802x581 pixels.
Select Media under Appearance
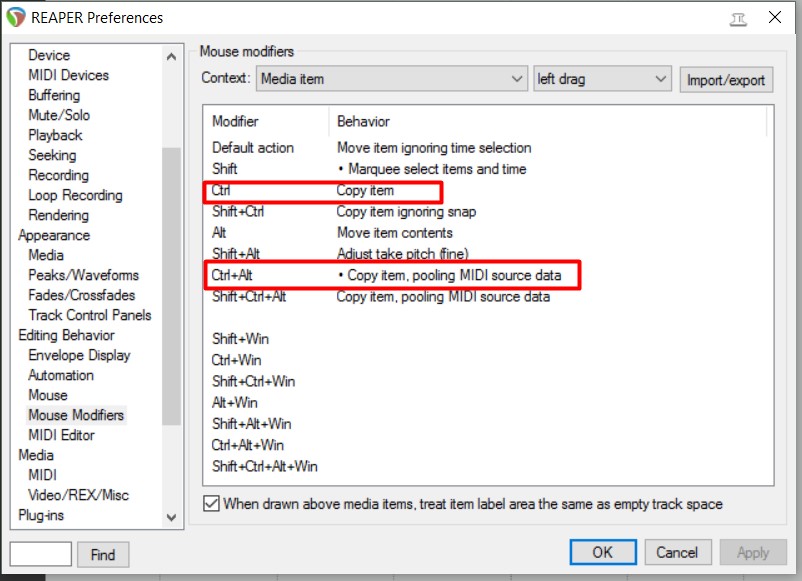coord(46,255)
